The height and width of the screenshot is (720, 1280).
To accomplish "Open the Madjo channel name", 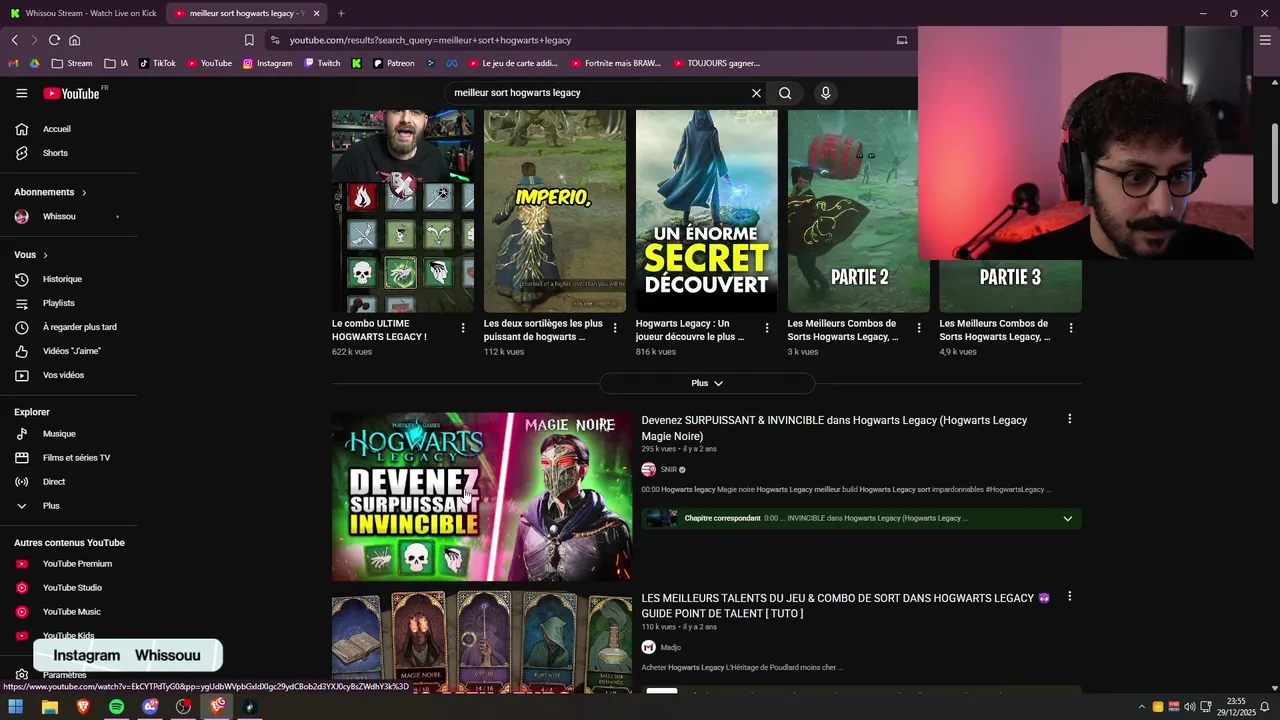I will pyautogui.click(x=670, y=648).
